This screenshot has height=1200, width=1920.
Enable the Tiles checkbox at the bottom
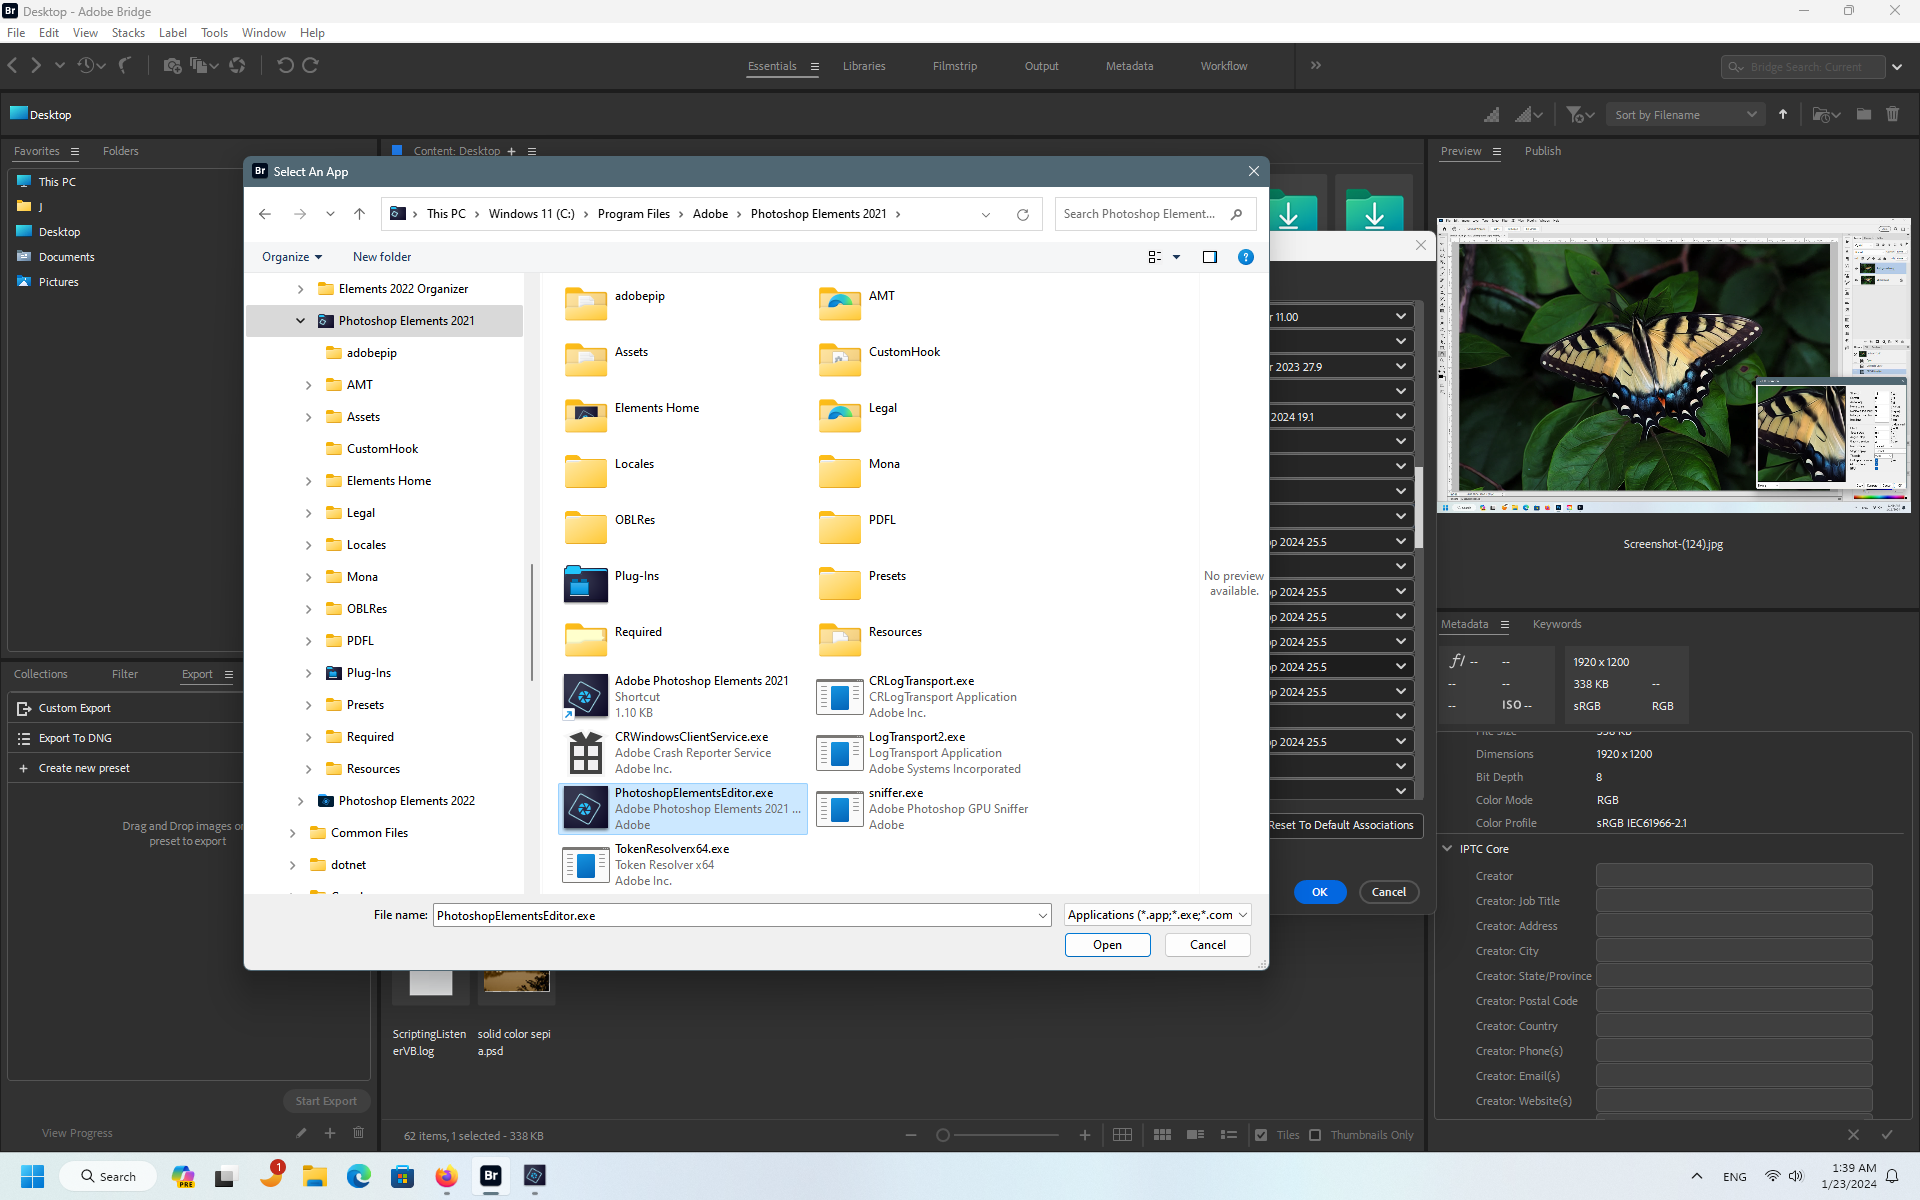1261,1135
